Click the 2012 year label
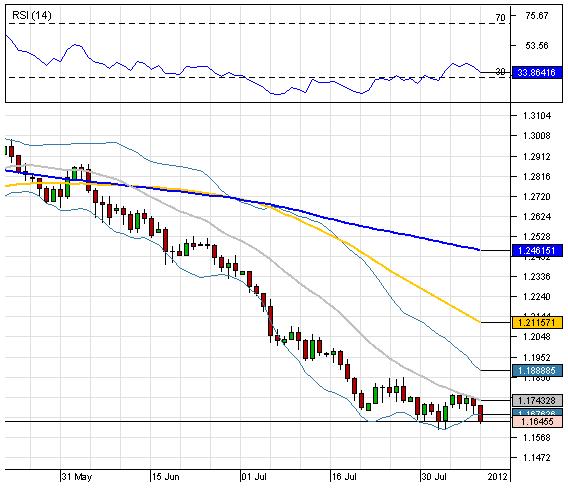This screenshot has height=488, width=568. [498, 477]
